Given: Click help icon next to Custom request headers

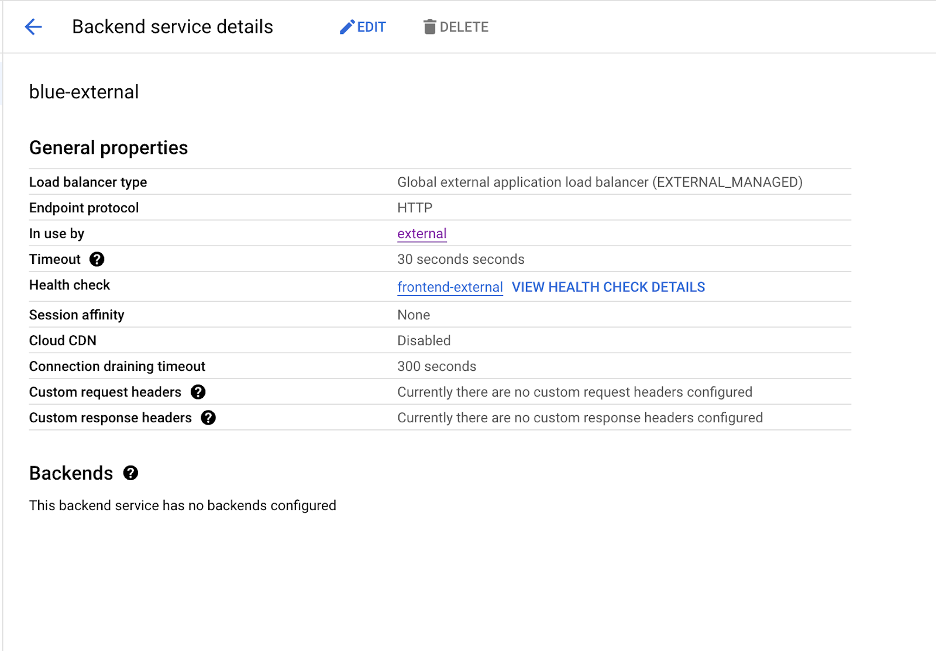Looking at the screenshot, I should (x=198, y=392).
